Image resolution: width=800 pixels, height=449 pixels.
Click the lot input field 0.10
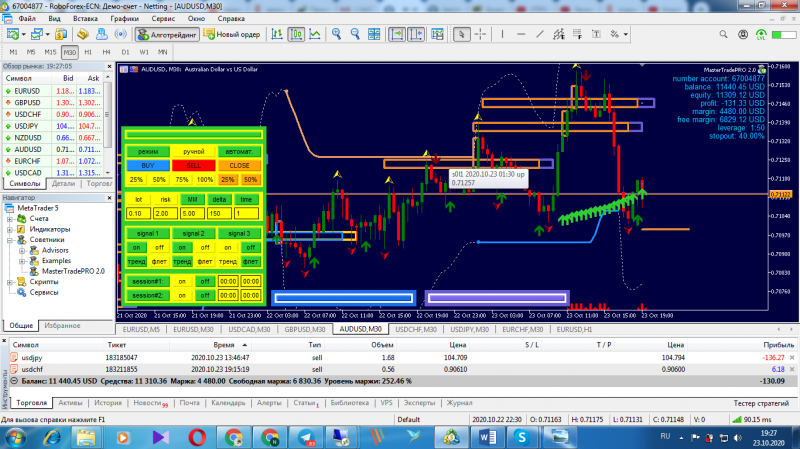coord(138,213)
